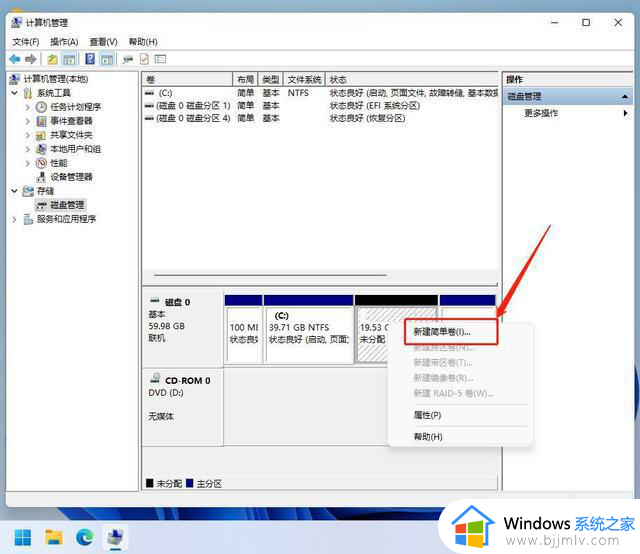Select the (C:) volume row

(320, 93)
